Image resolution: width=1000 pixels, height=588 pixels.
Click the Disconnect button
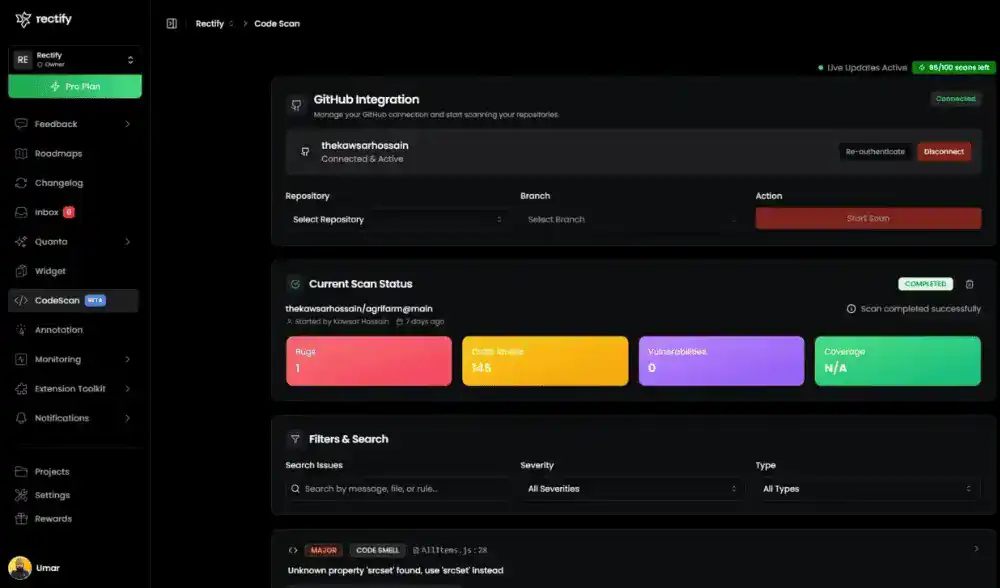944,152
